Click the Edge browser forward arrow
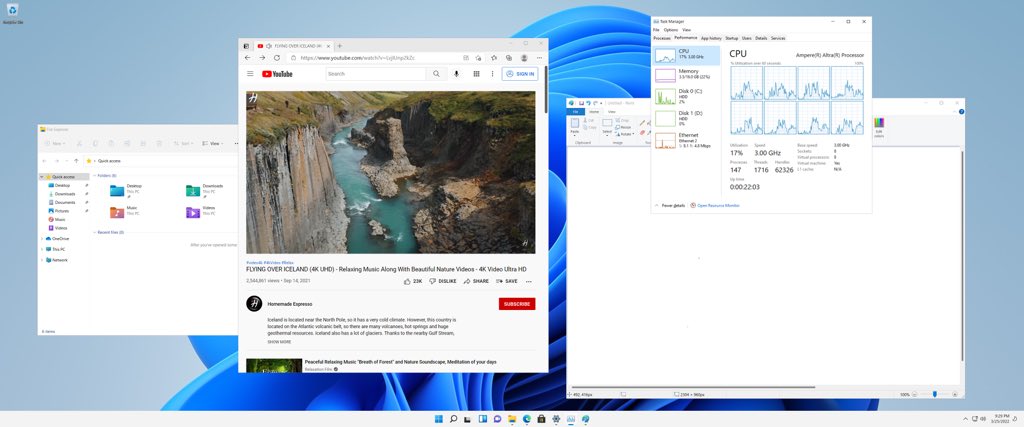The width and height of the screenshot is (1024, 427). click(x=263, y=57)
